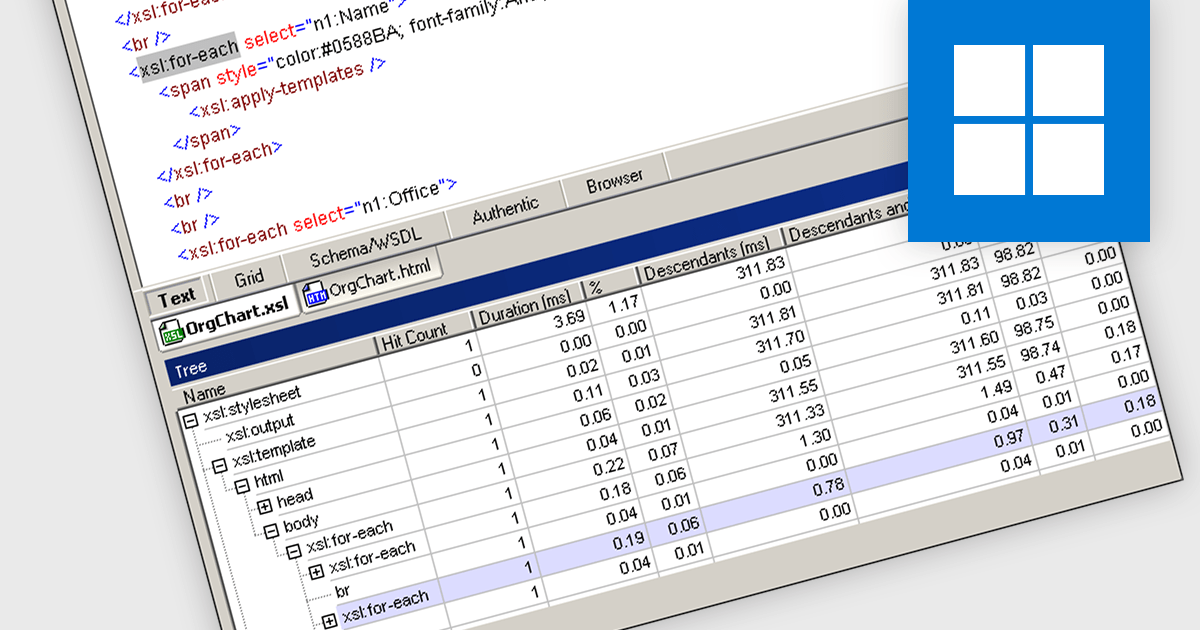Collapse the html node in the profiler tree
This screenshot has height=630, width=1200.
point(242,486)
